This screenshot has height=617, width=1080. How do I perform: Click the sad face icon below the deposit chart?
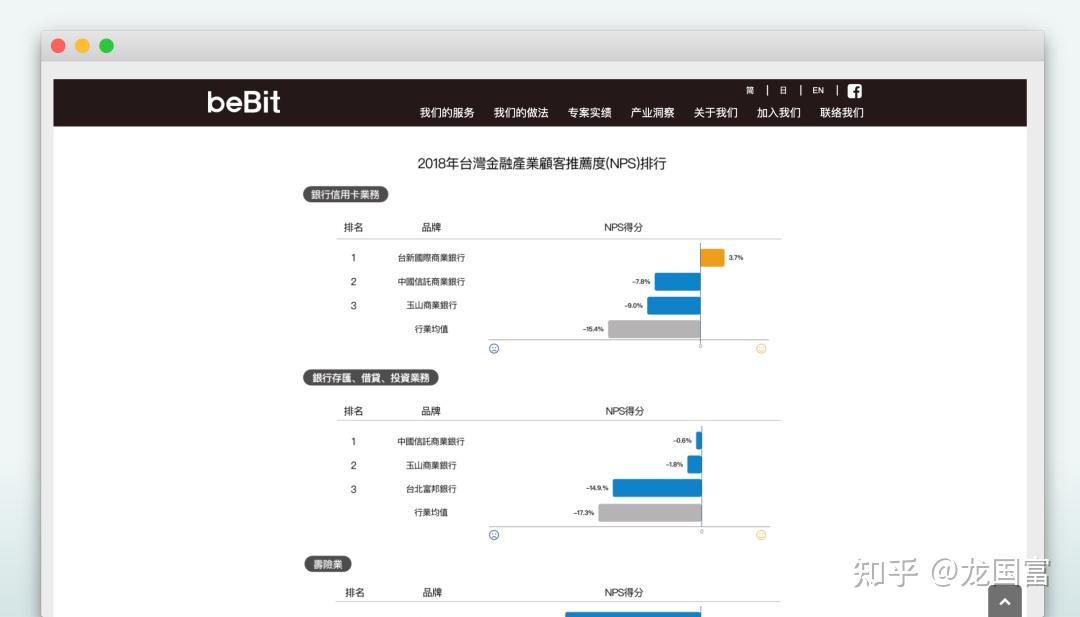[494, 534]
